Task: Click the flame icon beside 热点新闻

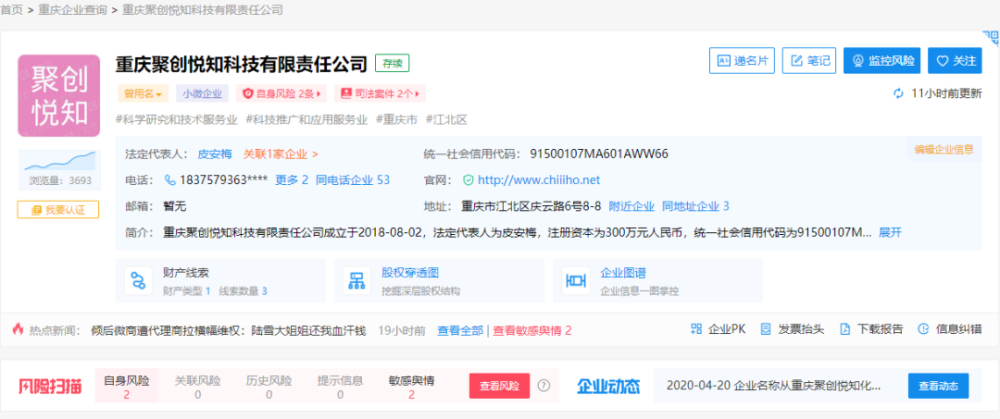Action: click(18, 330)
